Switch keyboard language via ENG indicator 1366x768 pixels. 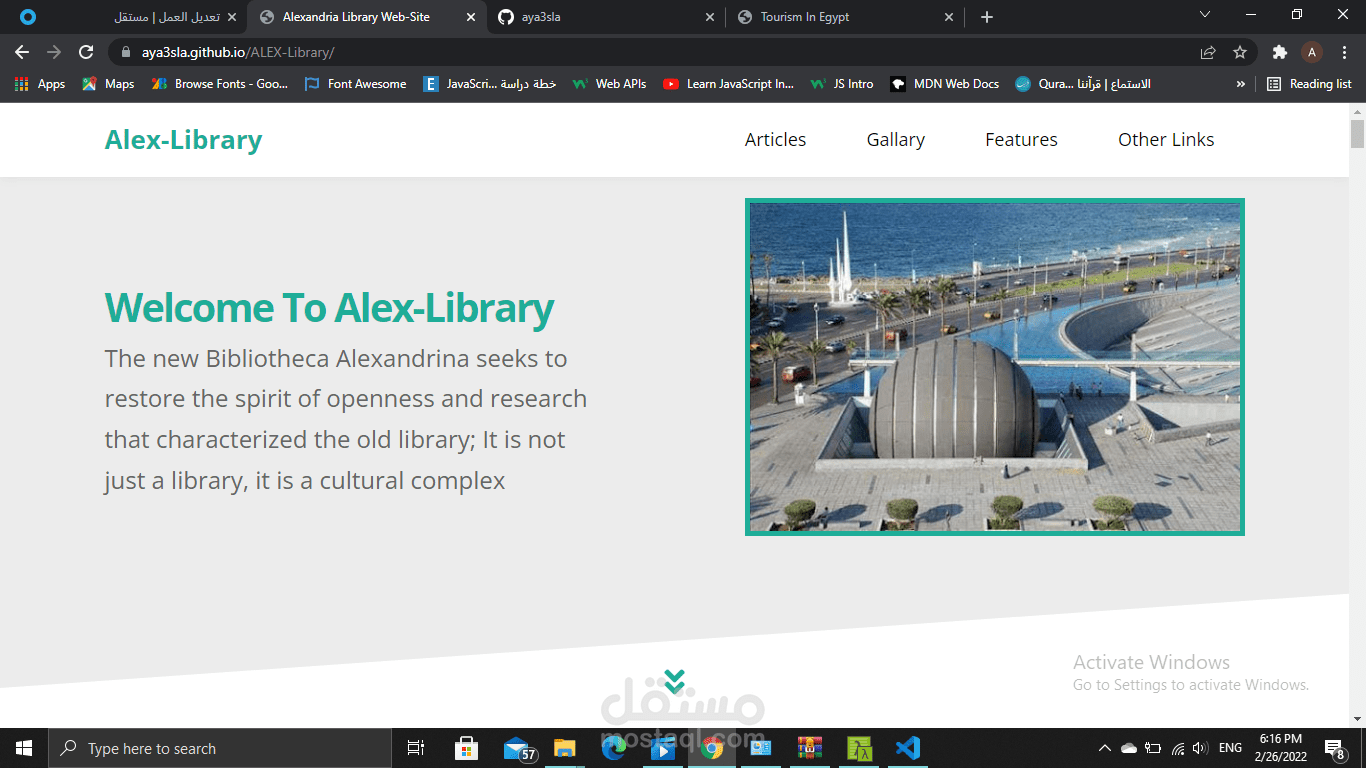[x=1229, y=747]
